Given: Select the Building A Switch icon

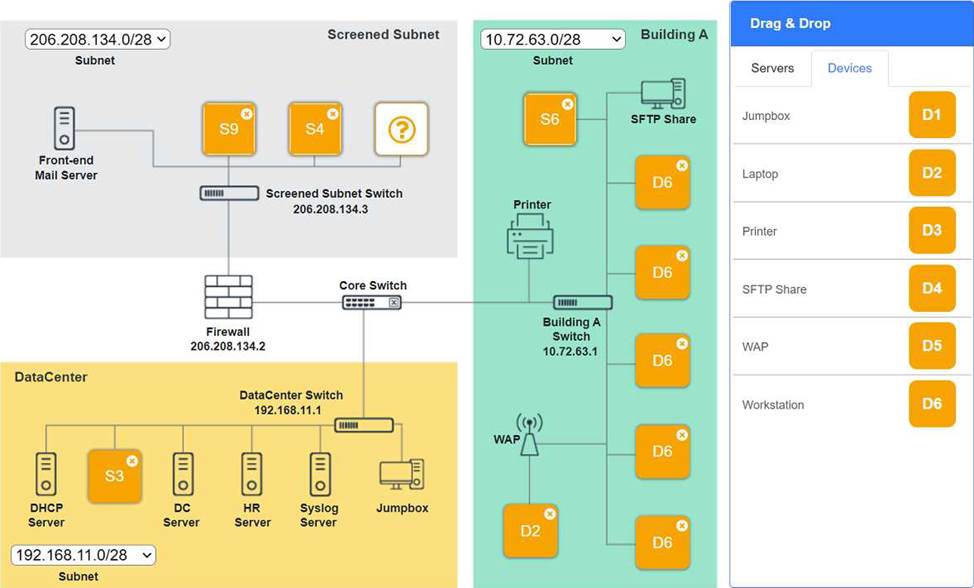Looking at the screenshot, I should 583,302.
